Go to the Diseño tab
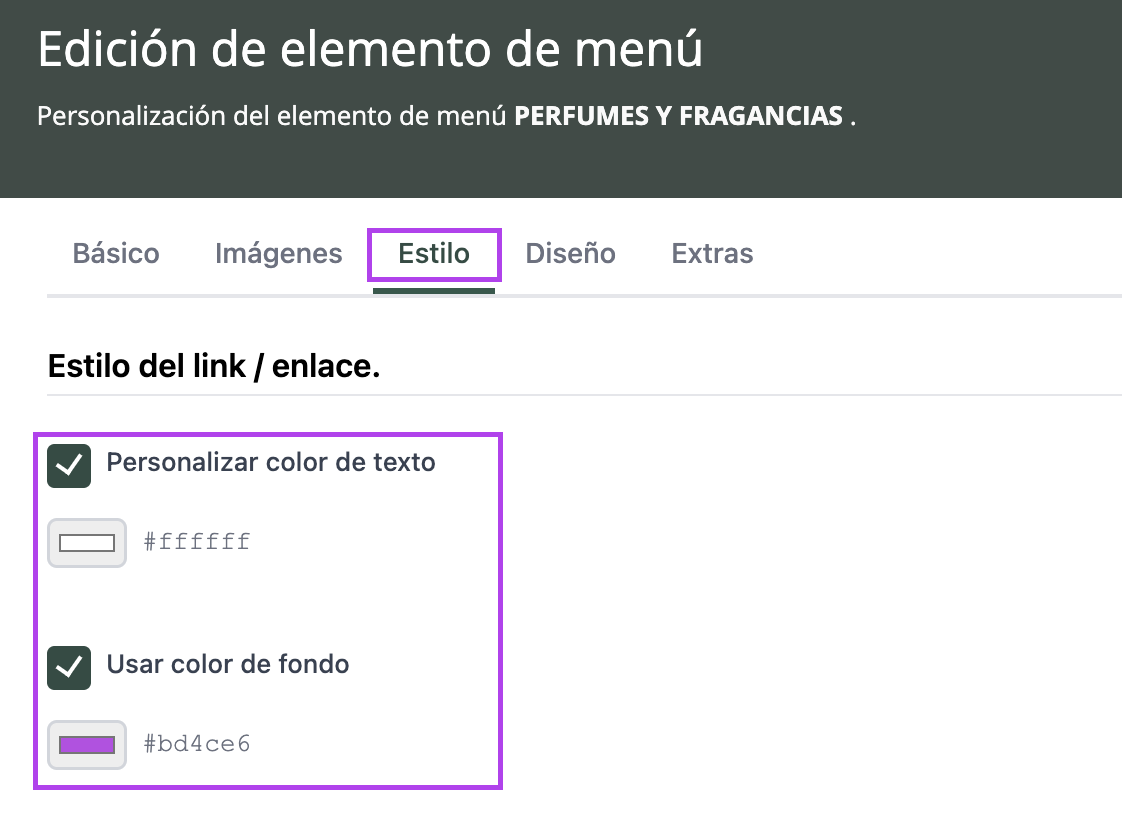This screenshot has height=814, width=1122. point(570,254)
